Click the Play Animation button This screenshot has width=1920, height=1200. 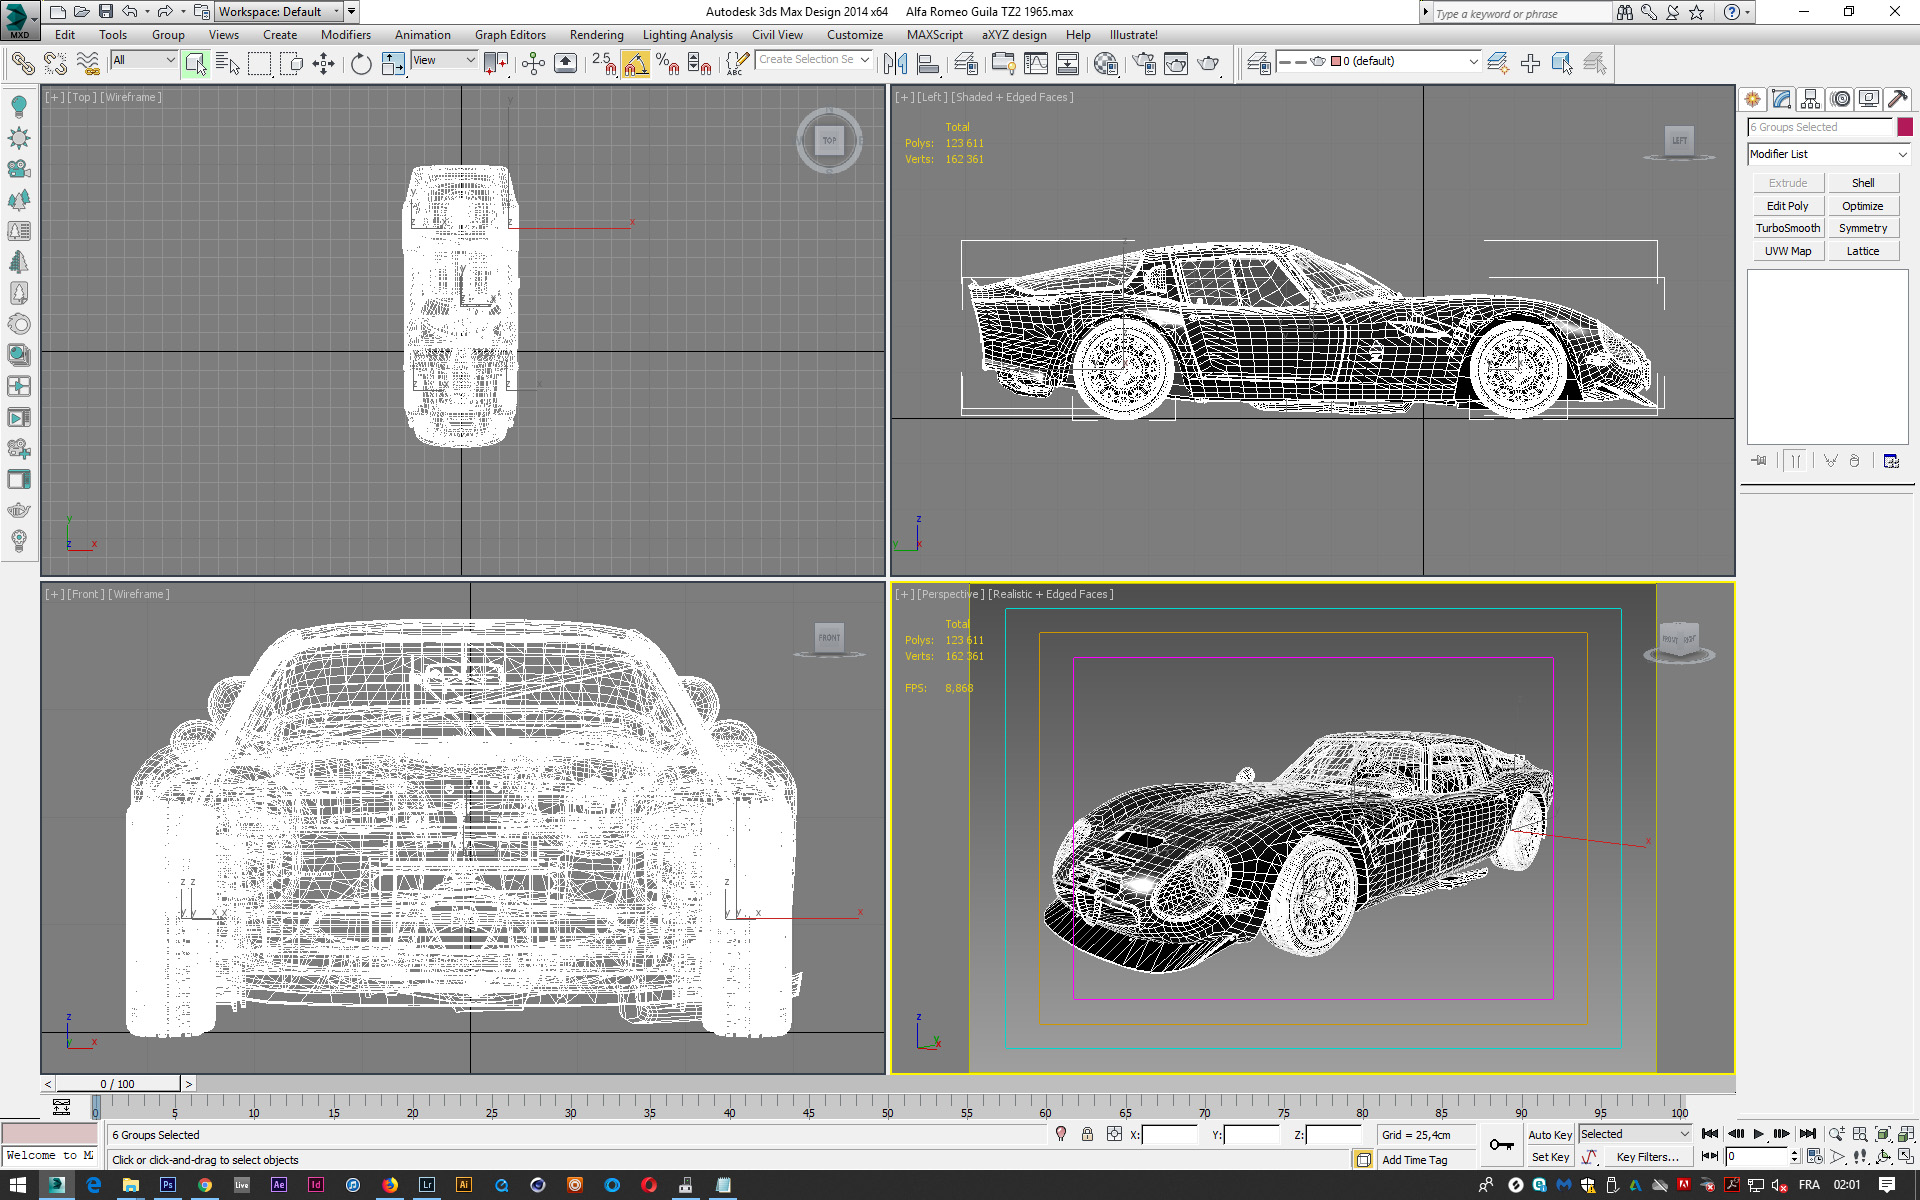point(1759,1134)
